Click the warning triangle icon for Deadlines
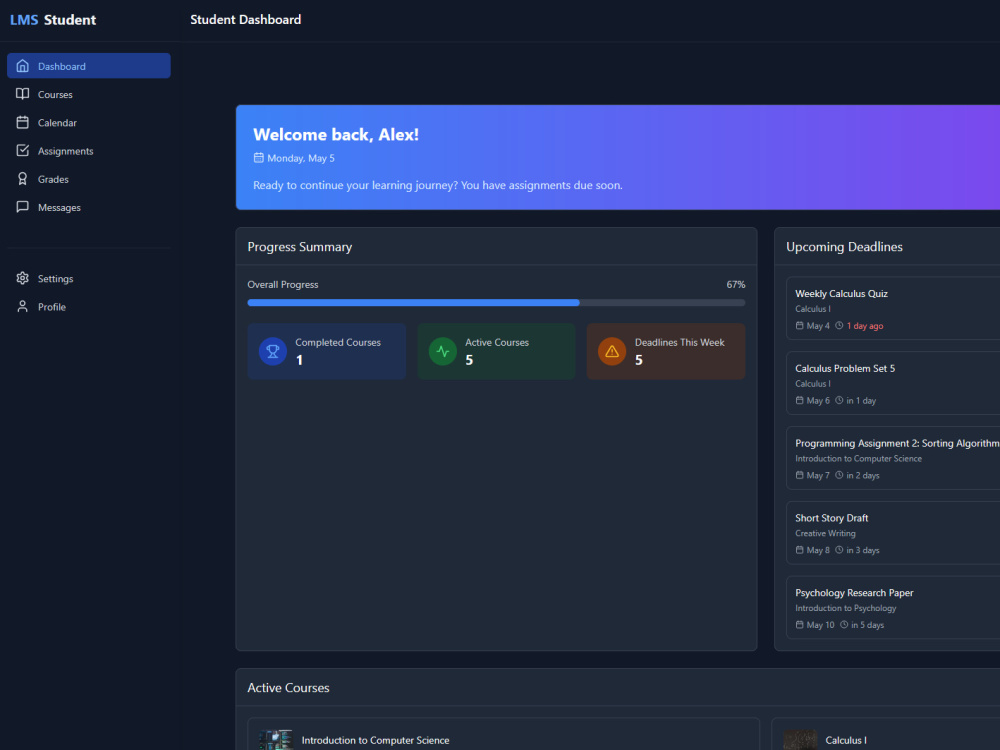The height and width of the screenshot is (750, 1000). click(x=612, y=351)
